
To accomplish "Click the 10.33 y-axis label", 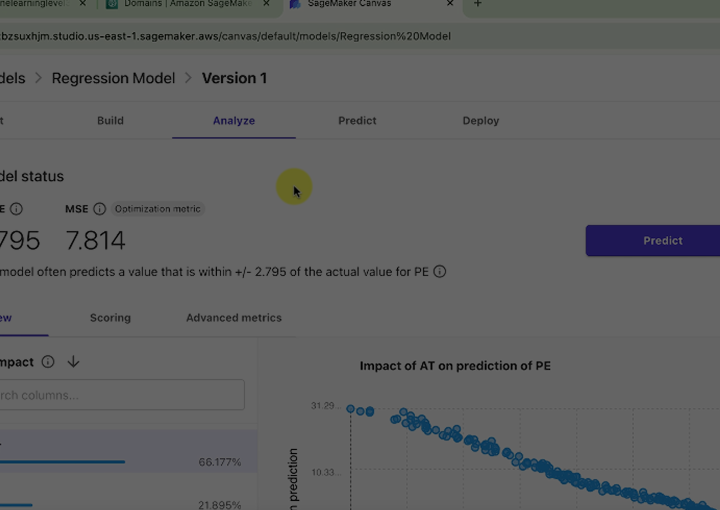I will 326,472.
